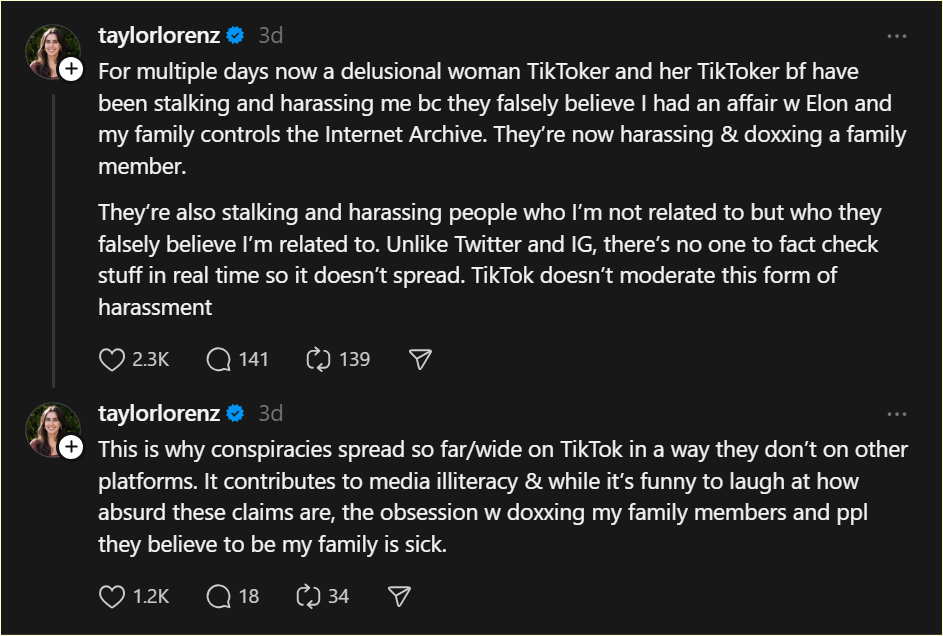Open more options menu on first post

coord(897,36)
